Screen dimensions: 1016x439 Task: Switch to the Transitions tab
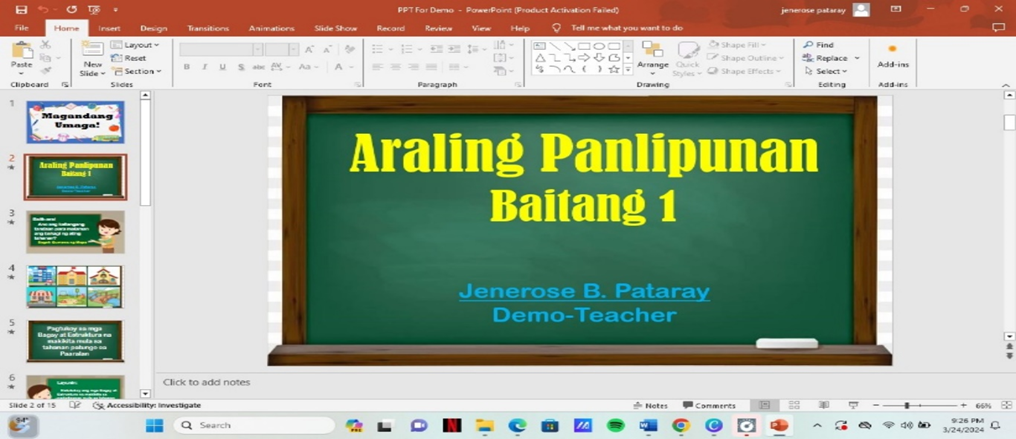pos(208,28)
